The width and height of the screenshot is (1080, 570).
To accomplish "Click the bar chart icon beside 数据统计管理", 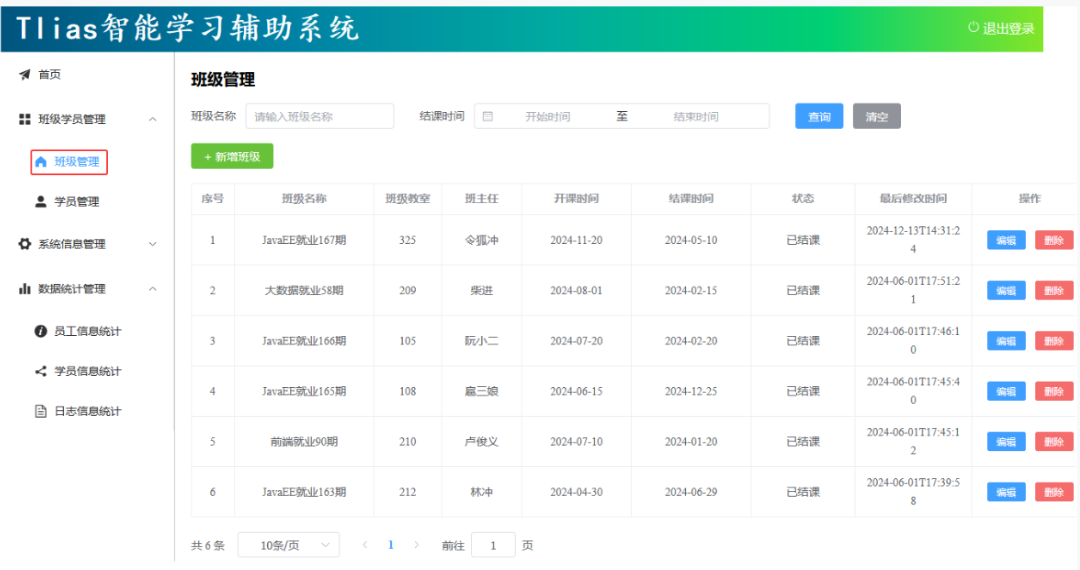I will pyautogui.click(x=25, y=289).
